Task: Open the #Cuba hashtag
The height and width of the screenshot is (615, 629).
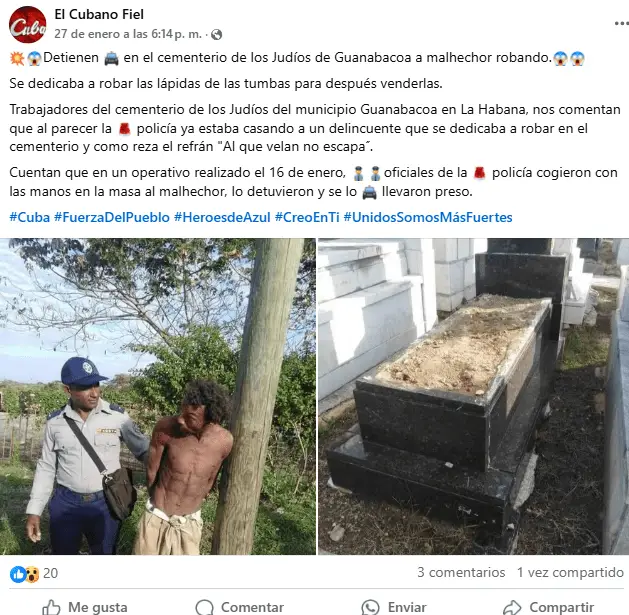Action: (x=30, y=217)
